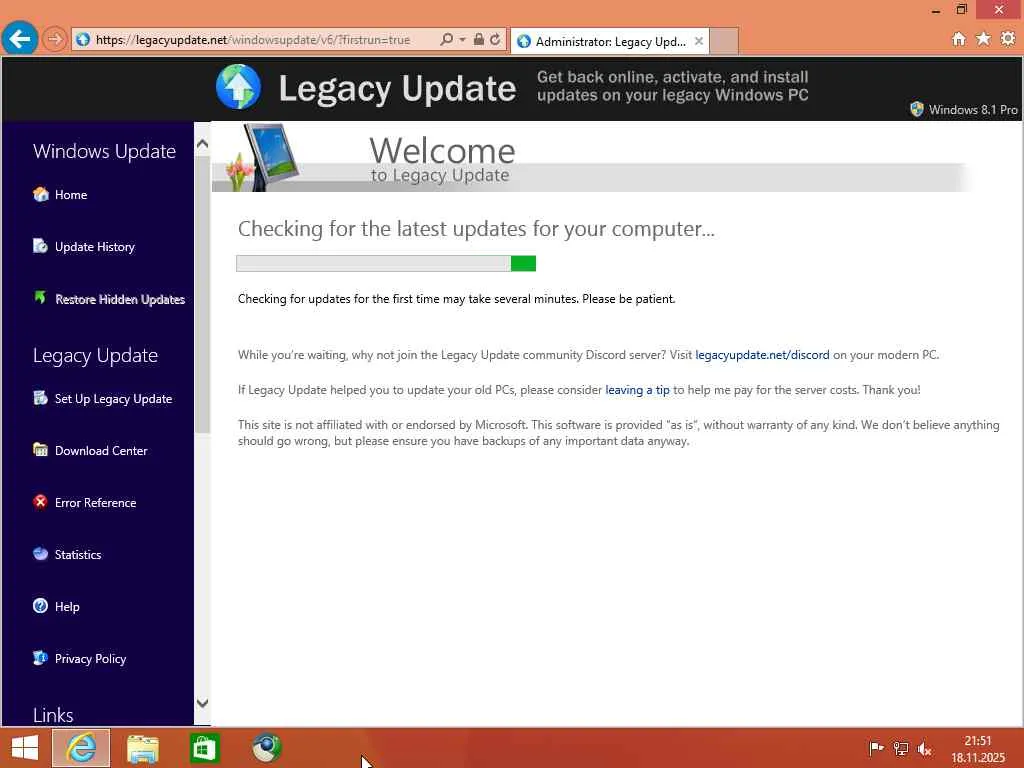Screen dimensions: 1024x768
Task: Open the Action Center flag tray icon
Action: tap(876, 748)
